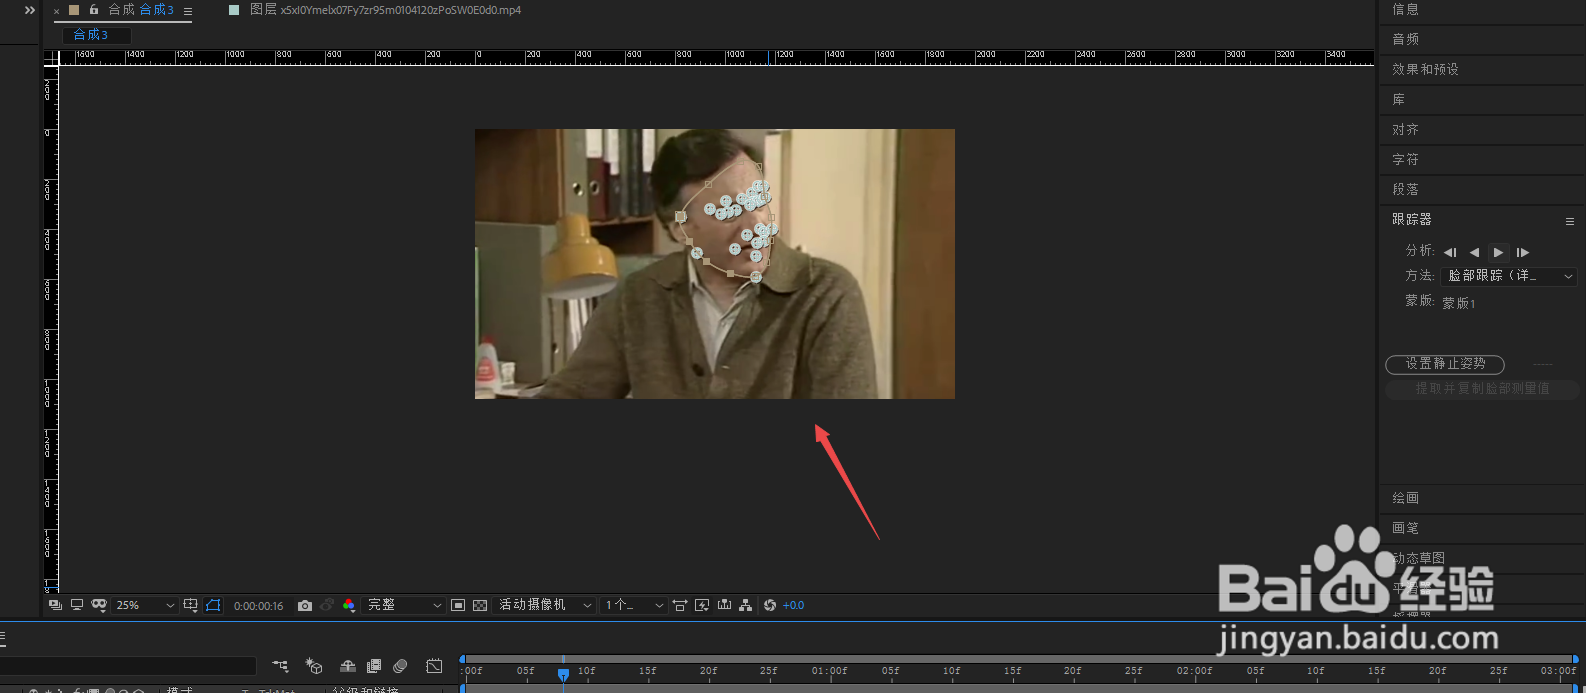
Task: Click the 跟踪器 panel title
Action: click(1412, 219)
